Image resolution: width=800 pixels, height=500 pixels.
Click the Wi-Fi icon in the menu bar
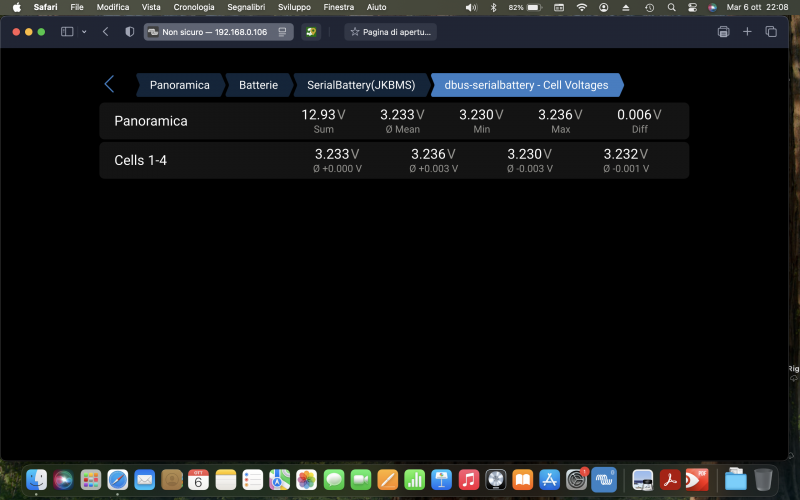click(582, 7)
